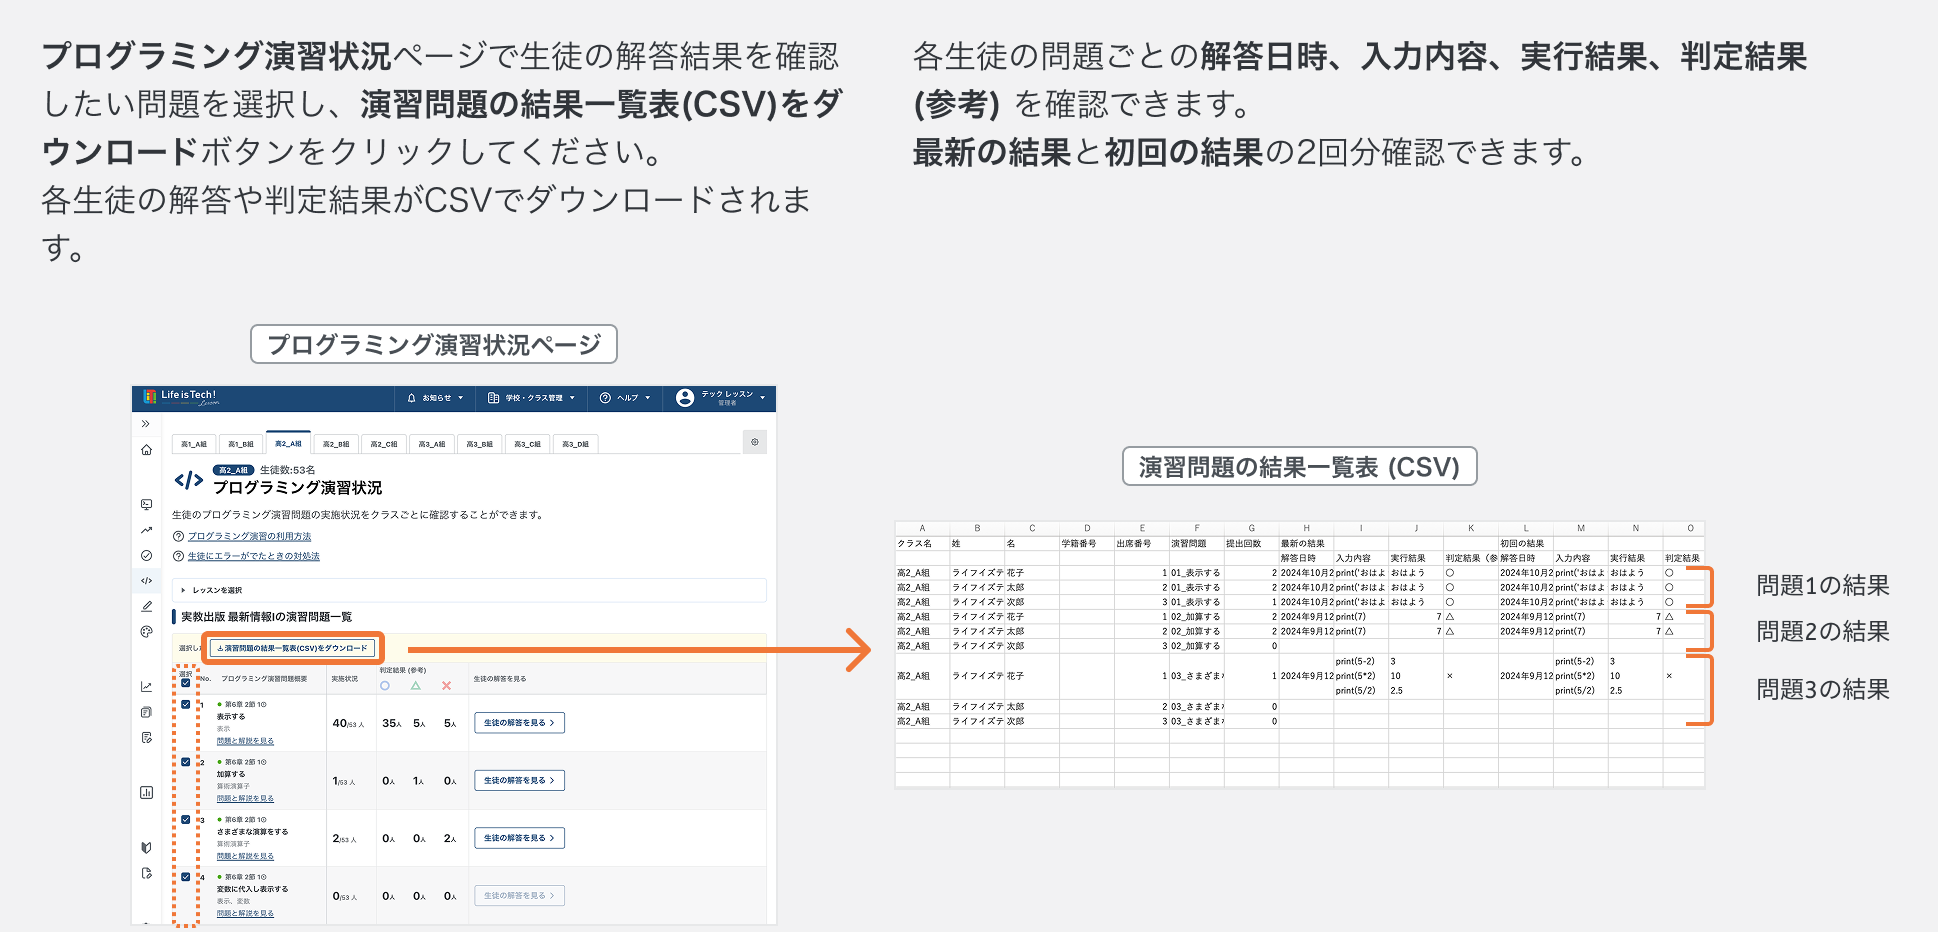Switch to the 高2_B組 class tab
This screenshot has height=932, width=1938.
336,444
